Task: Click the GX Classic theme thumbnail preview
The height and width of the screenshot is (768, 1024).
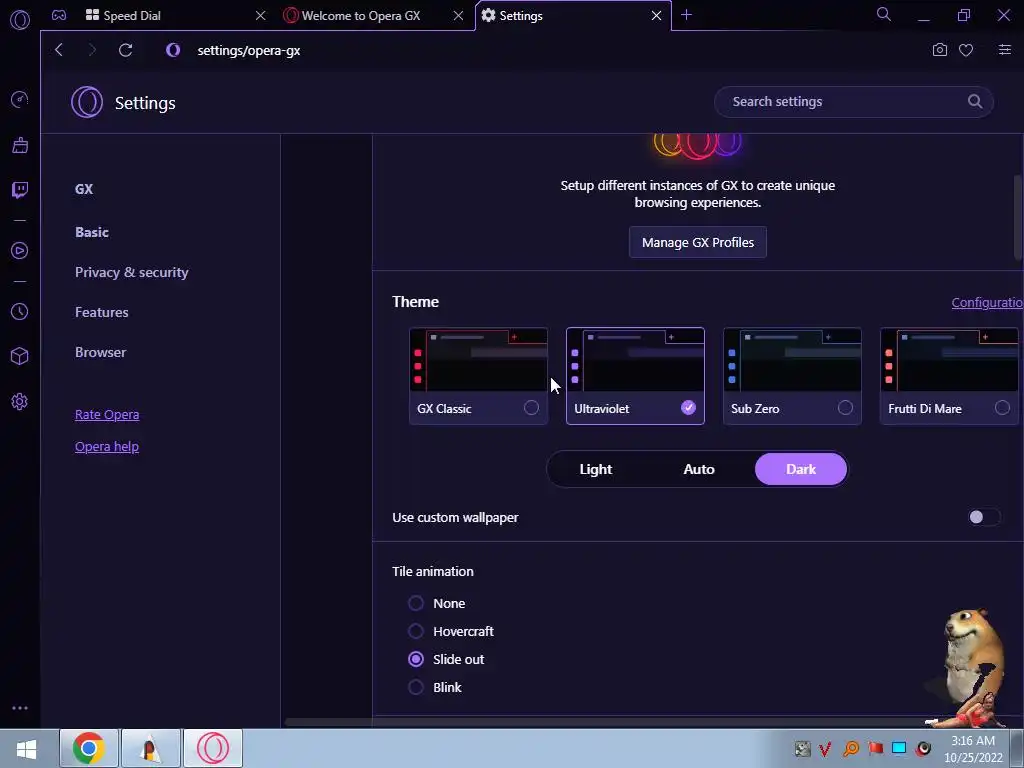Action: coord(478,360)
